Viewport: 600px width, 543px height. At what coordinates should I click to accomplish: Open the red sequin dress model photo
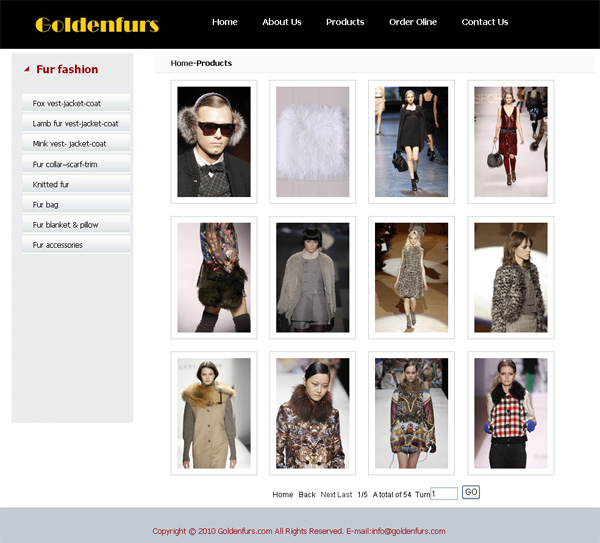coord(511,142)
